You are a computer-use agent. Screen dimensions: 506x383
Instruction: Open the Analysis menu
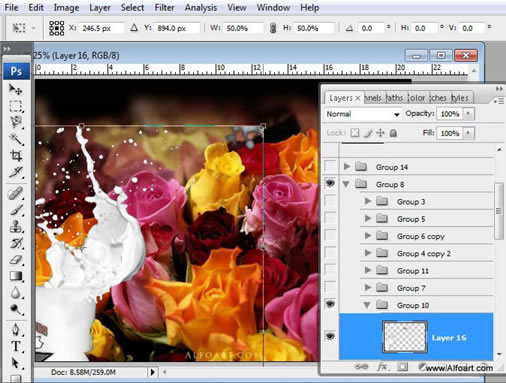click(x=201, y=7)
